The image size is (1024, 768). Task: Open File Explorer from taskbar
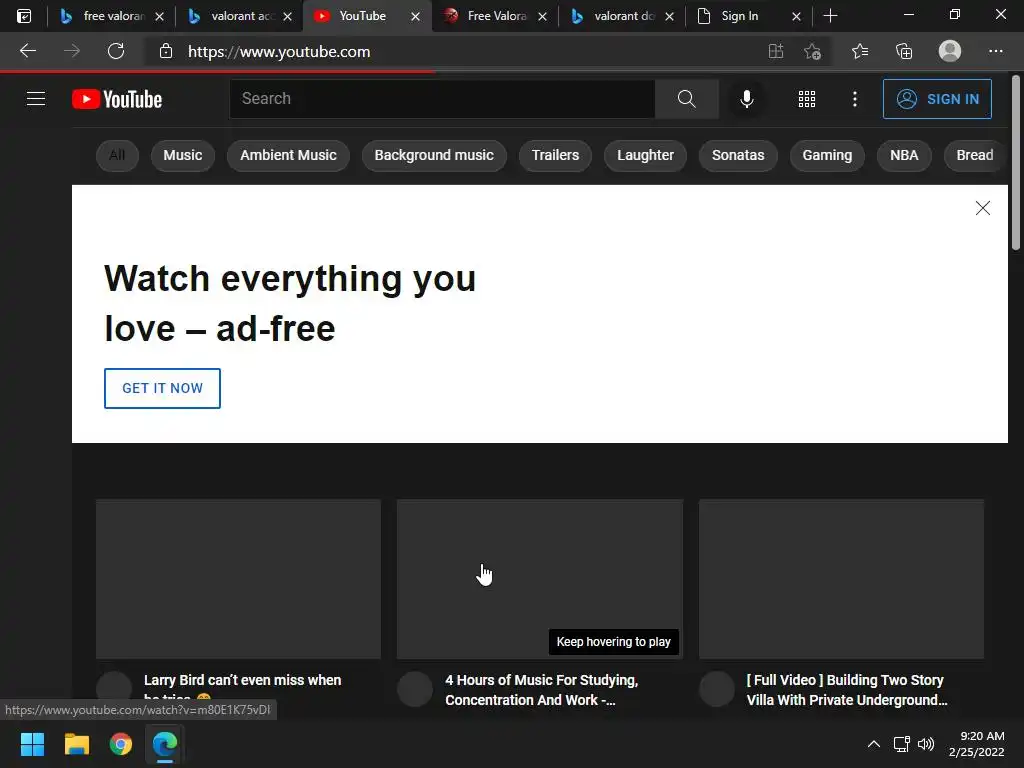pyautogui.click(x=76, y=744)
